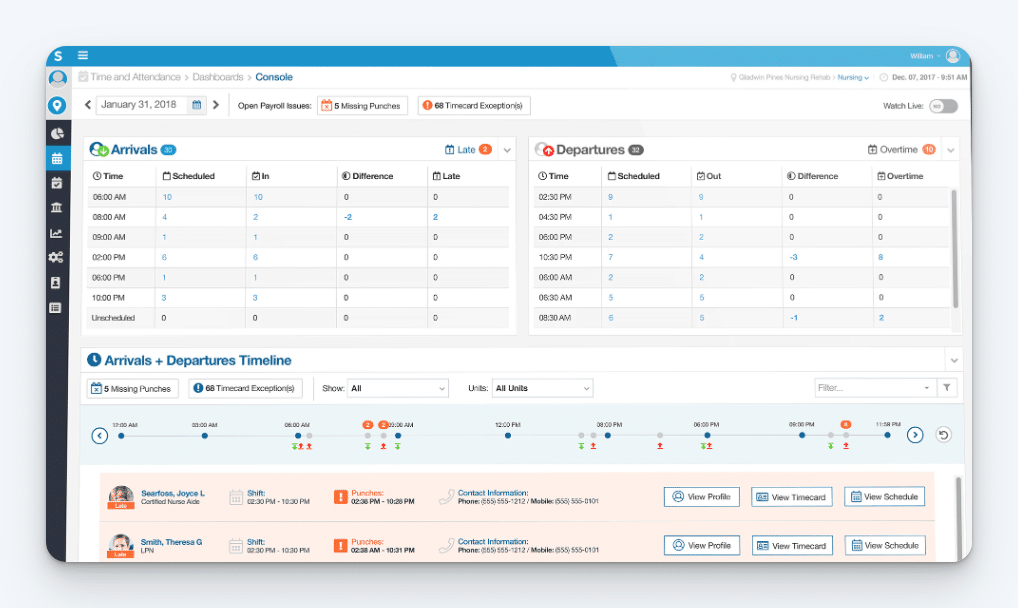Collapse the Arrivals panel chevron
Screen dimensions: 1018x608
click(507, 151)
